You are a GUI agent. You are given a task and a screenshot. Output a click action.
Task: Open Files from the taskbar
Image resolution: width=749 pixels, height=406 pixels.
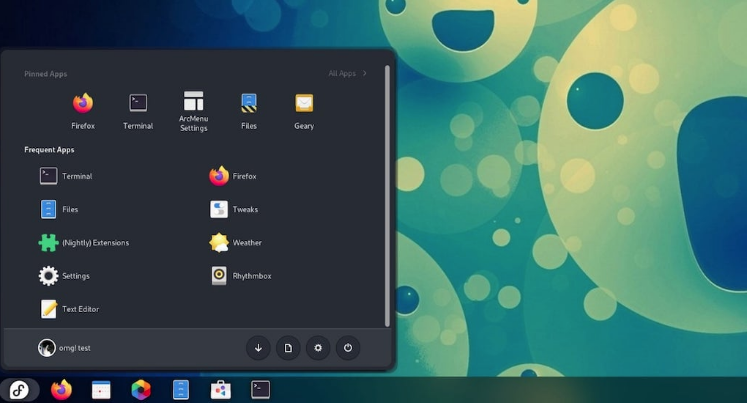[x=181, y=390]
